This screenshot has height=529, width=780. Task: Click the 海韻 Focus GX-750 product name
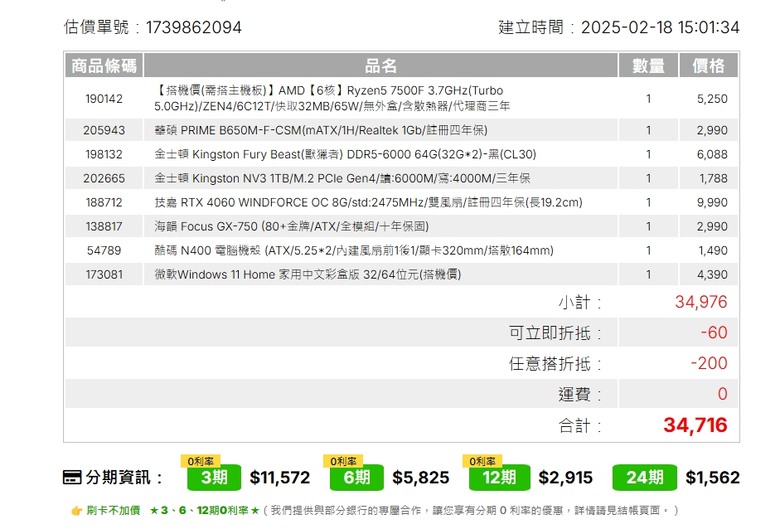[291, 226]
